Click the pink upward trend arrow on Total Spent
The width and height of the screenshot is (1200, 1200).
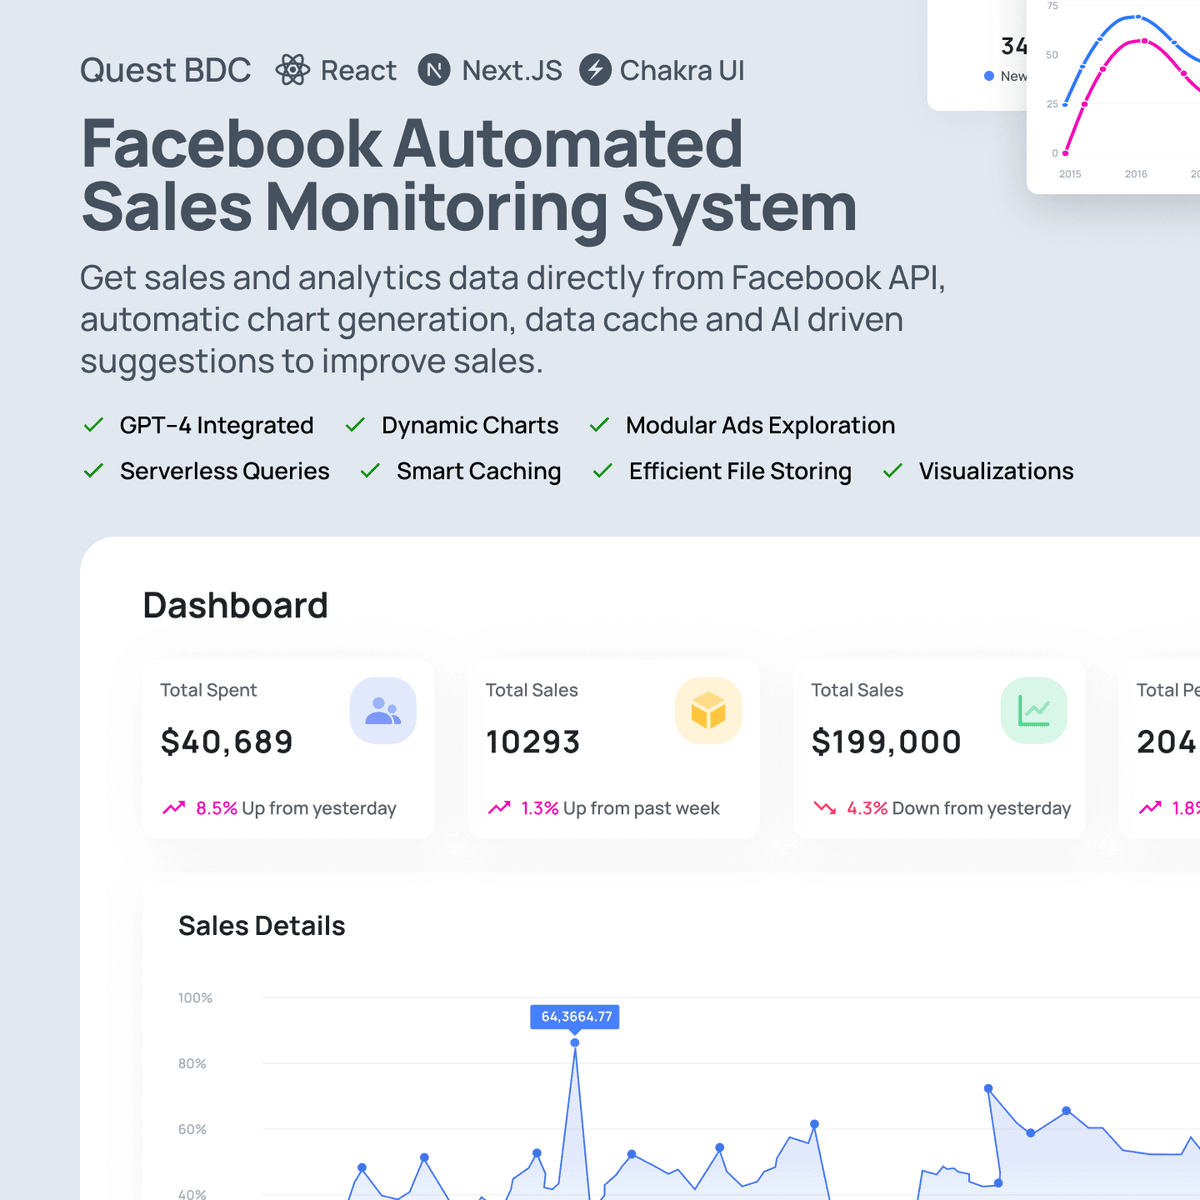[x=177, y=807]
